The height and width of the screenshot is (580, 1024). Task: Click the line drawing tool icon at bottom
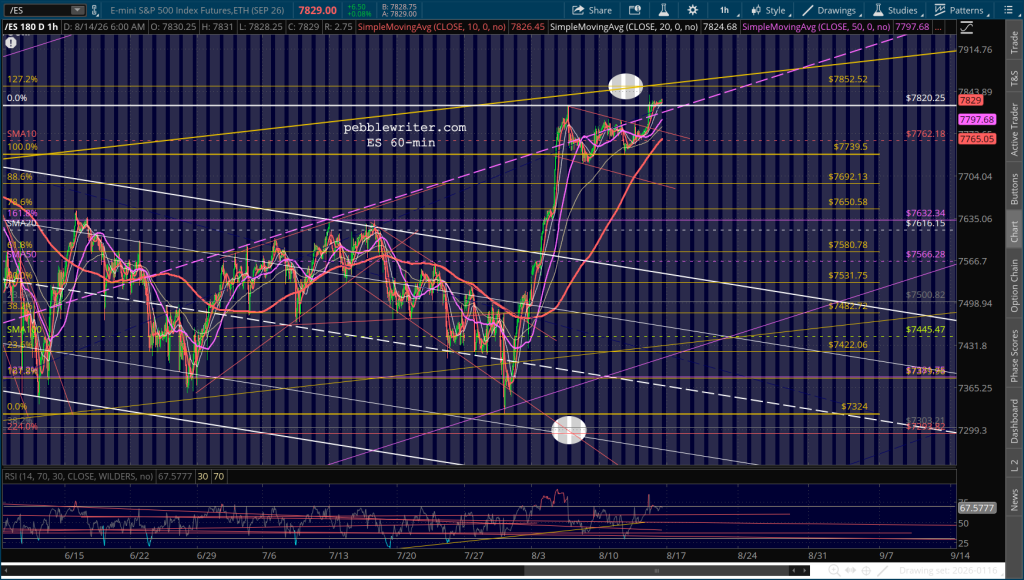coord(882,571)
